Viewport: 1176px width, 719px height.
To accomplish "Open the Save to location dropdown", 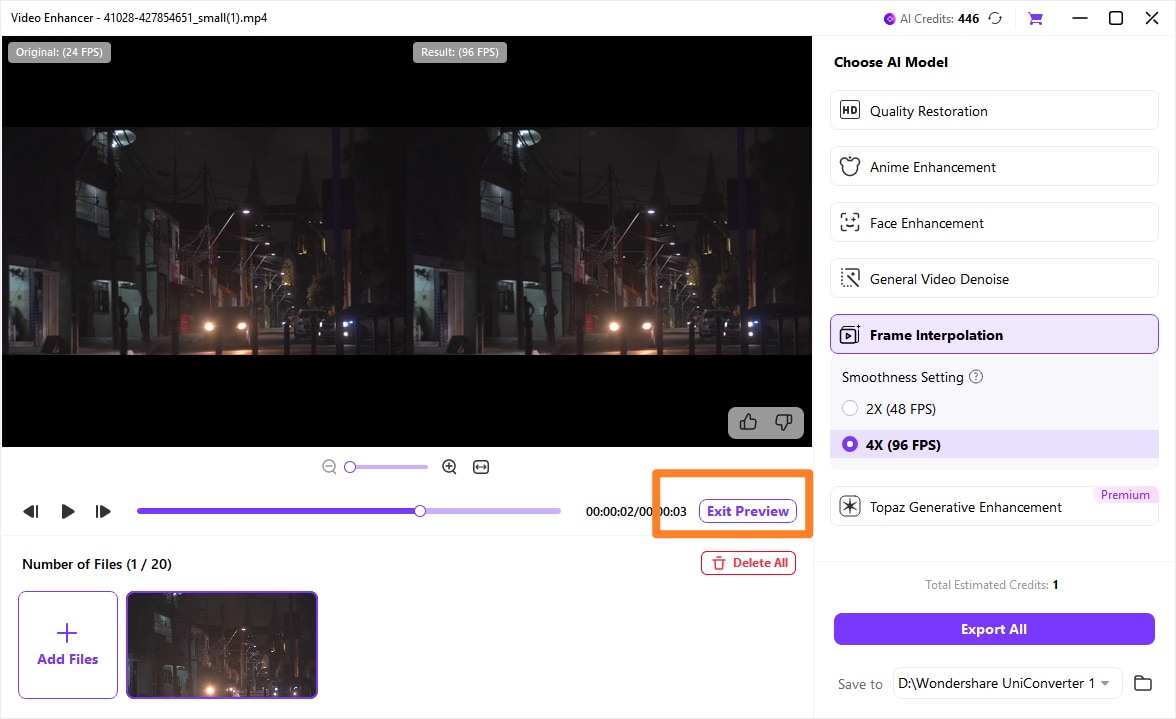I will [x=1007, y=683].
